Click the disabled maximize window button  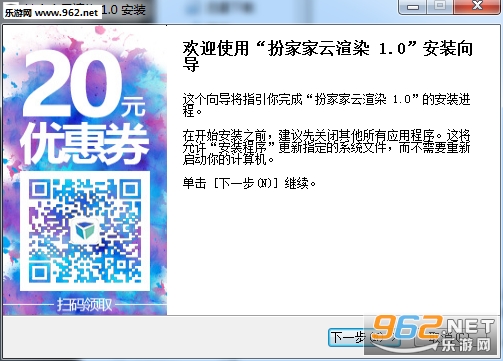point(440,6)
